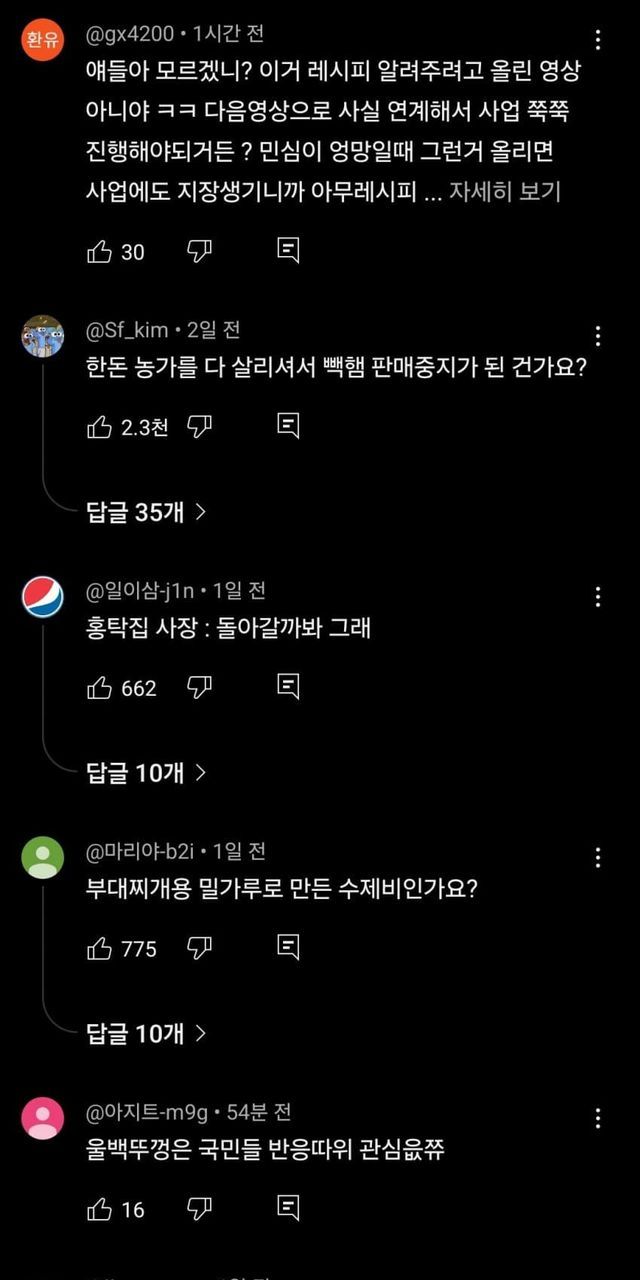
Task: Dislike the @gx4200 comment
Action: pos(200,252)
